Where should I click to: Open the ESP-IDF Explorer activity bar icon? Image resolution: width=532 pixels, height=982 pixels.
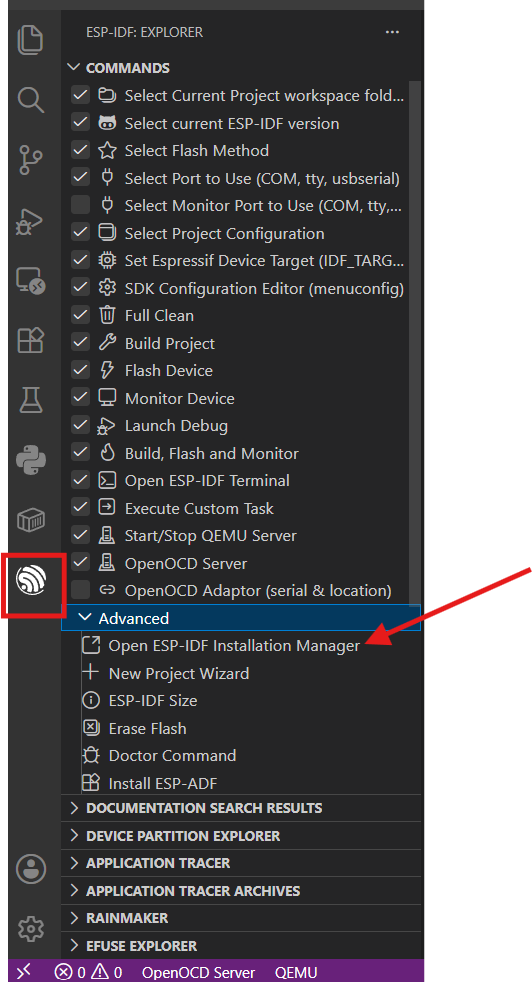click(31, 582)
